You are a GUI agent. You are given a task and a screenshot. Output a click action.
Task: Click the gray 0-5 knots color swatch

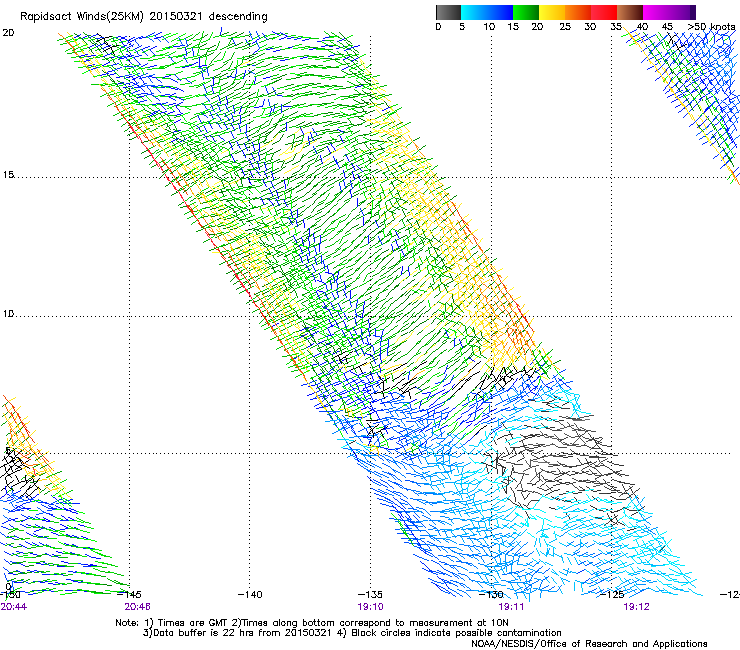pos(448,12)
